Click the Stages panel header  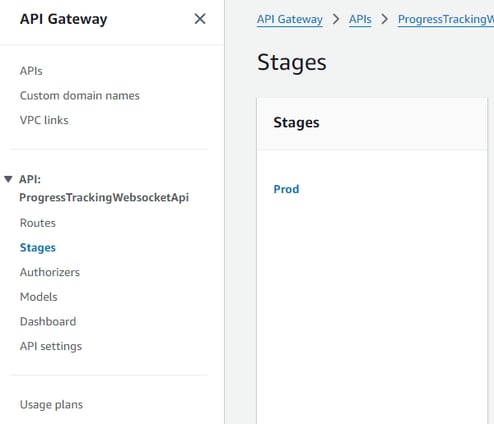coord(296,123)
